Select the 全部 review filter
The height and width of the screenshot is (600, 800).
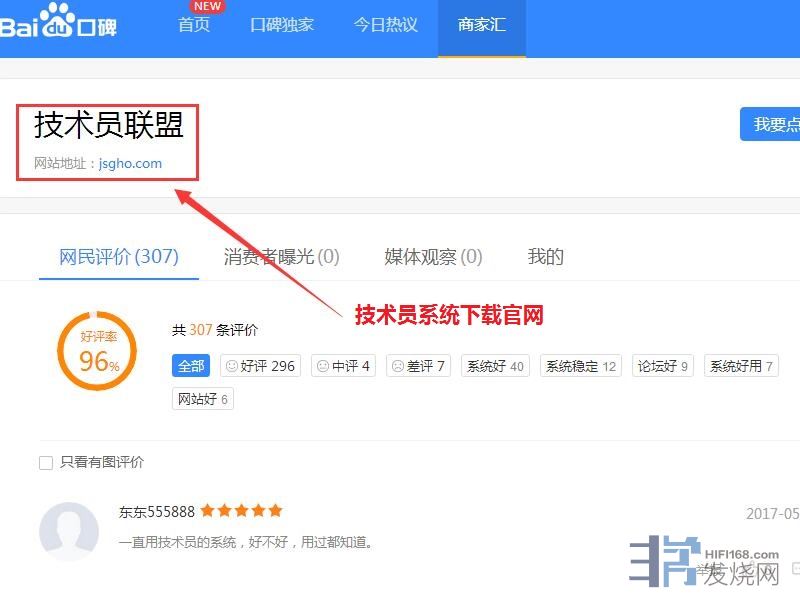pos(191,366)
